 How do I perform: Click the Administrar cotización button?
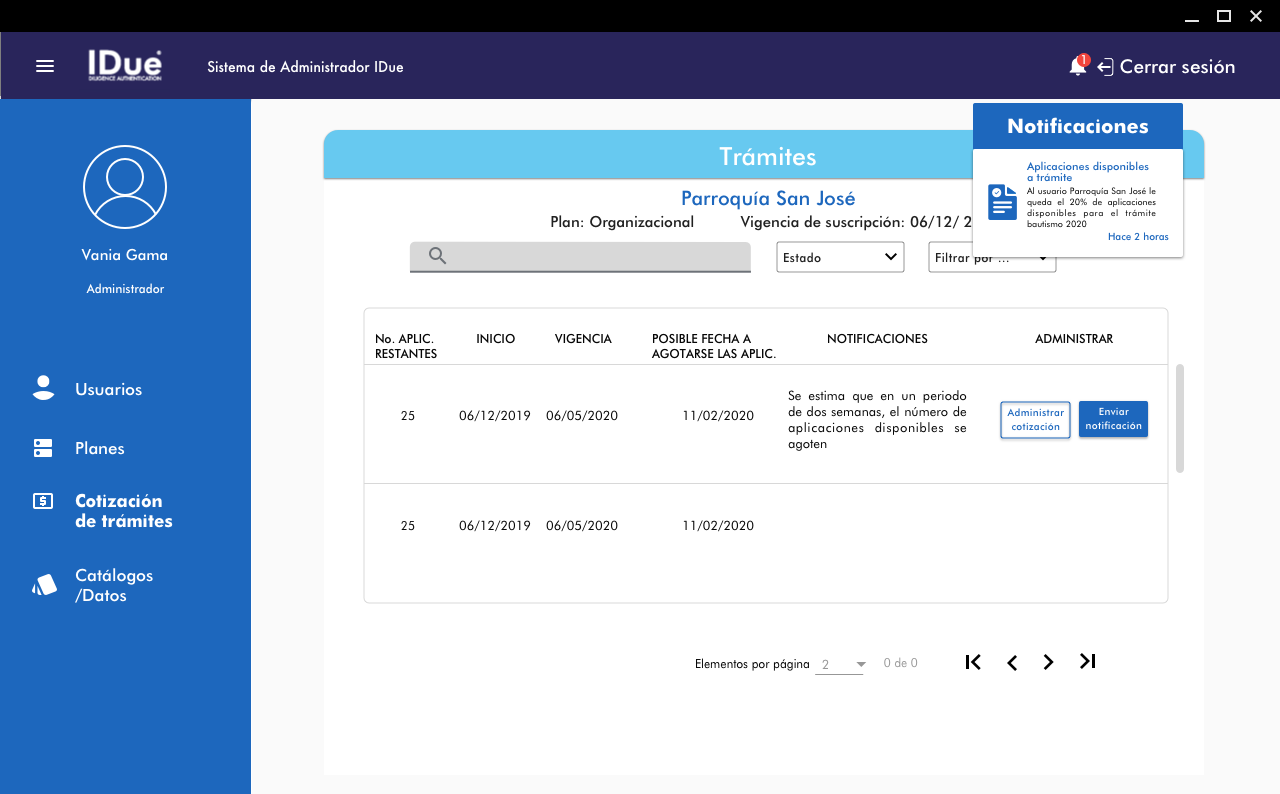tap(1035, 420)
